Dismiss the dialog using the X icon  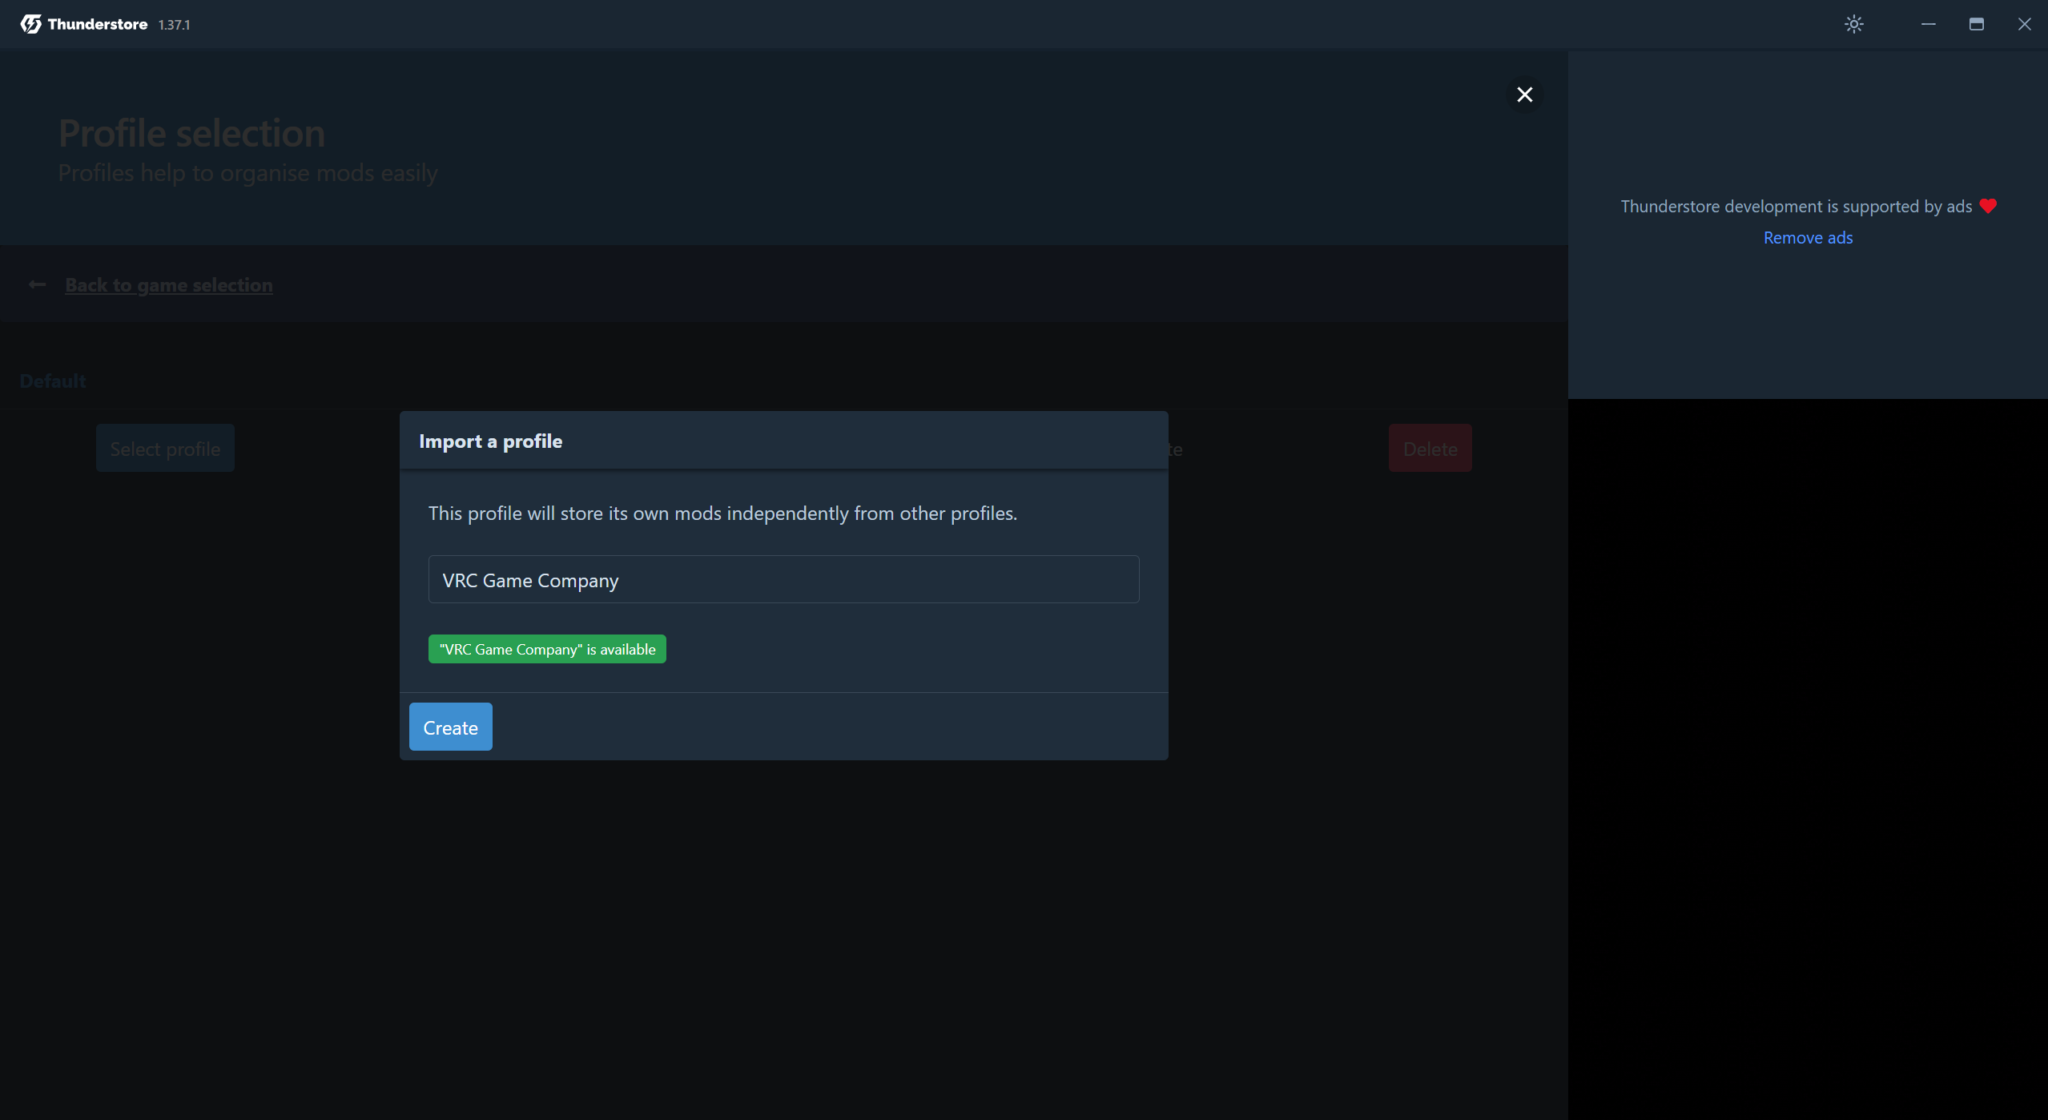1524,94
